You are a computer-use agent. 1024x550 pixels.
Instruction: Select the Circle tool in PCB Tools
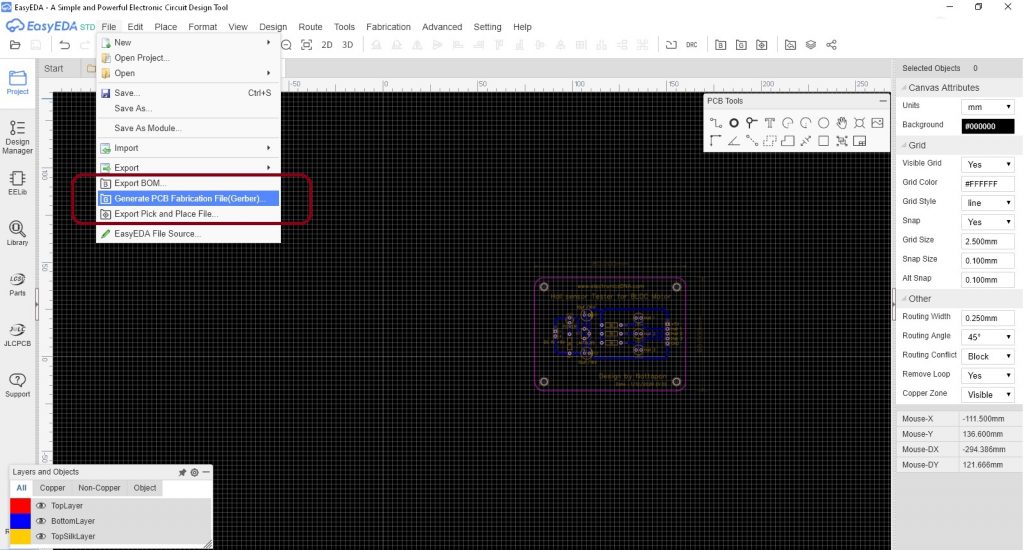[824, 123]
